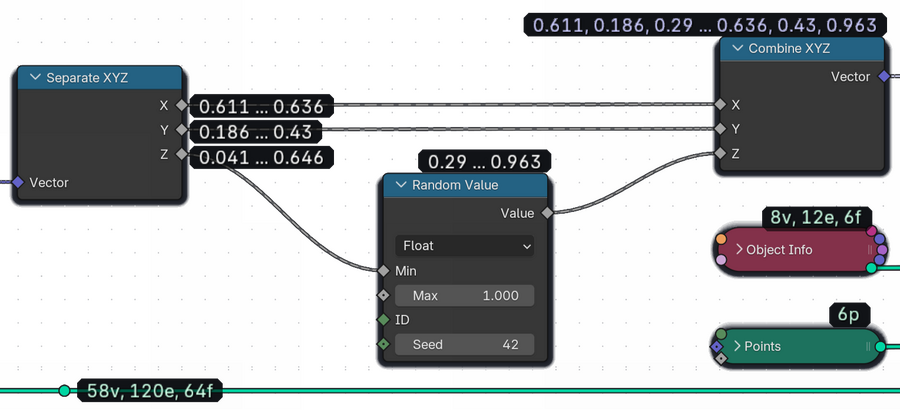Collapse the Separate XYZ node
The height and width of the screenshot is (411, 900).
coord(36,78)
